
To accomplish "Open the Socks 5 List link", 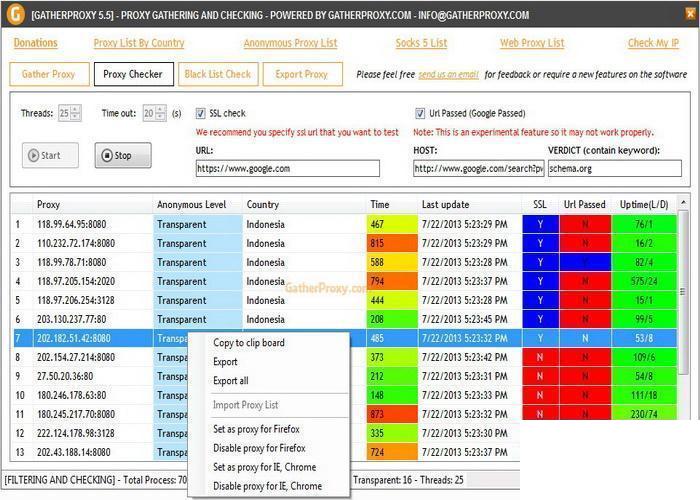I will pos(421,43).
